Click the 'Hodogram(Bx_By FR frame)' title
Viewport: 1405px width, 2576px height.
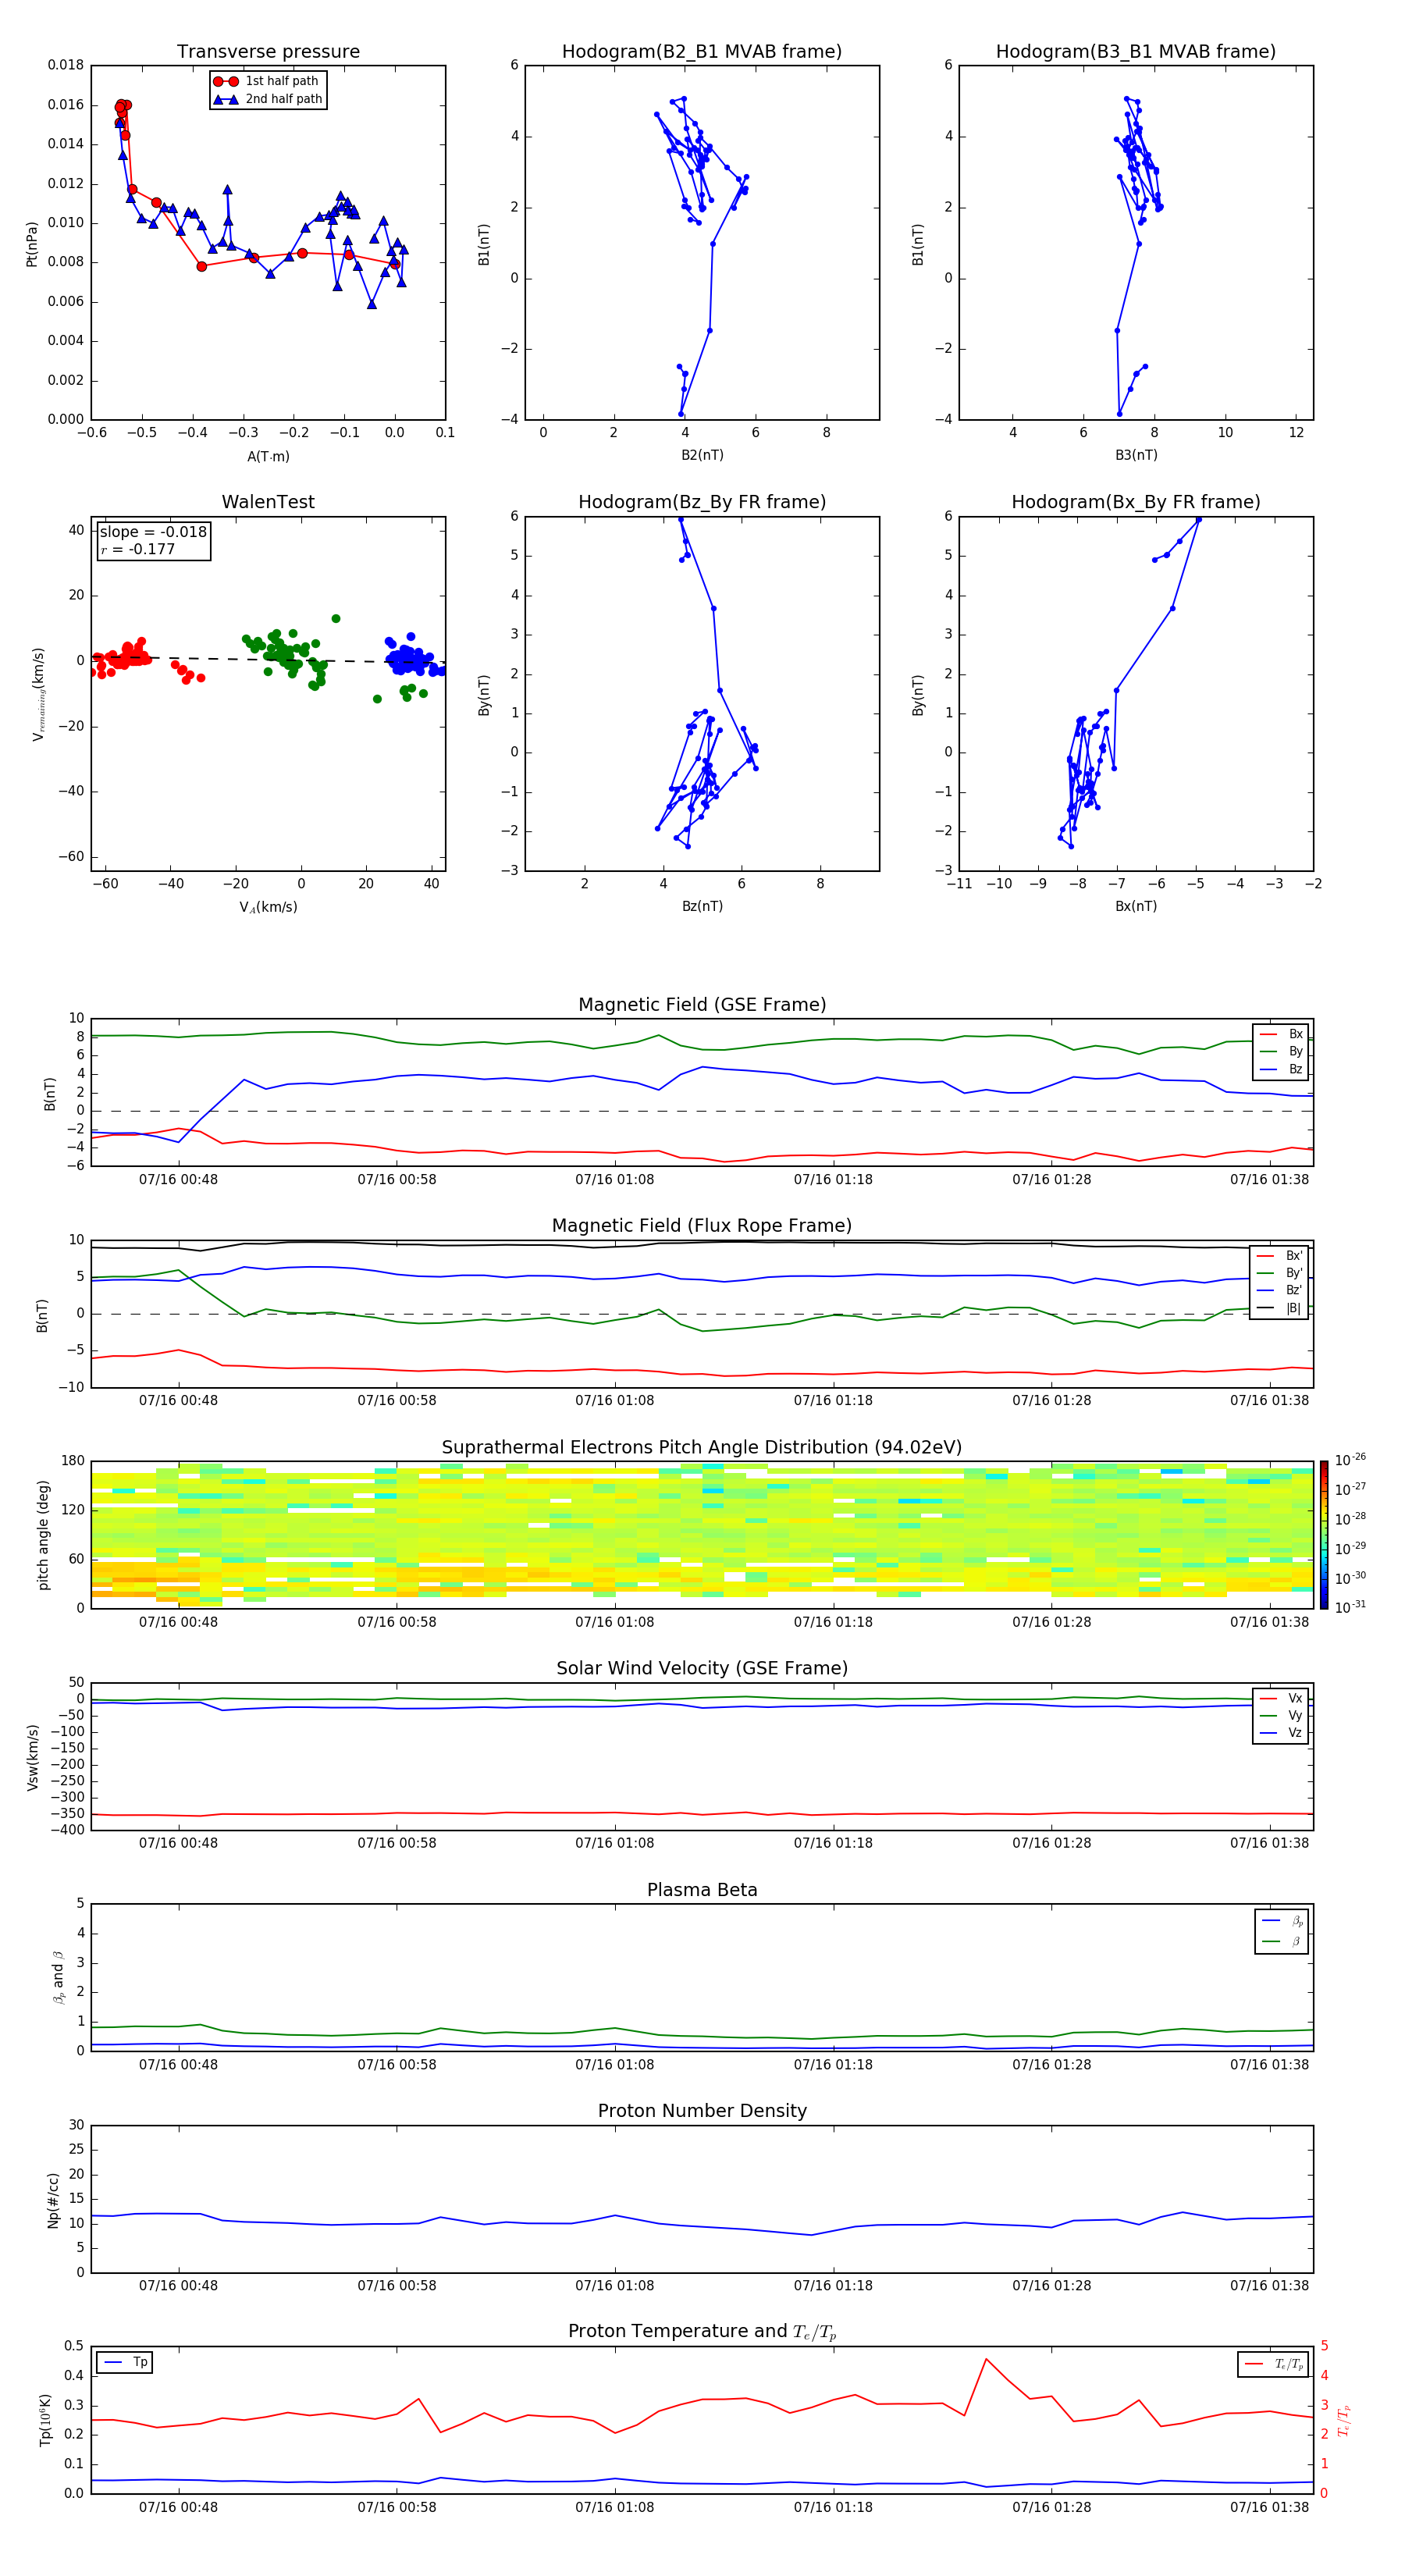pyautogui.click(x=1136, y=502)
